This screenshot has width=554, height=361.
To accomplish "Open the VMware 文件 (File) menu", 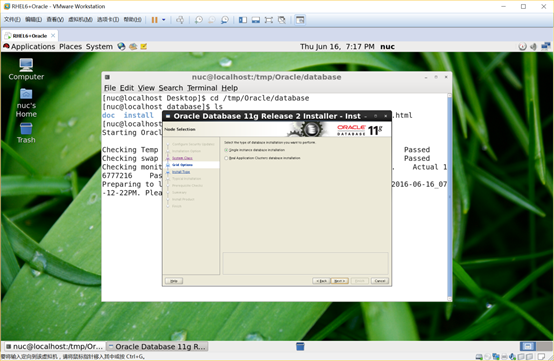I will (12, 19).
